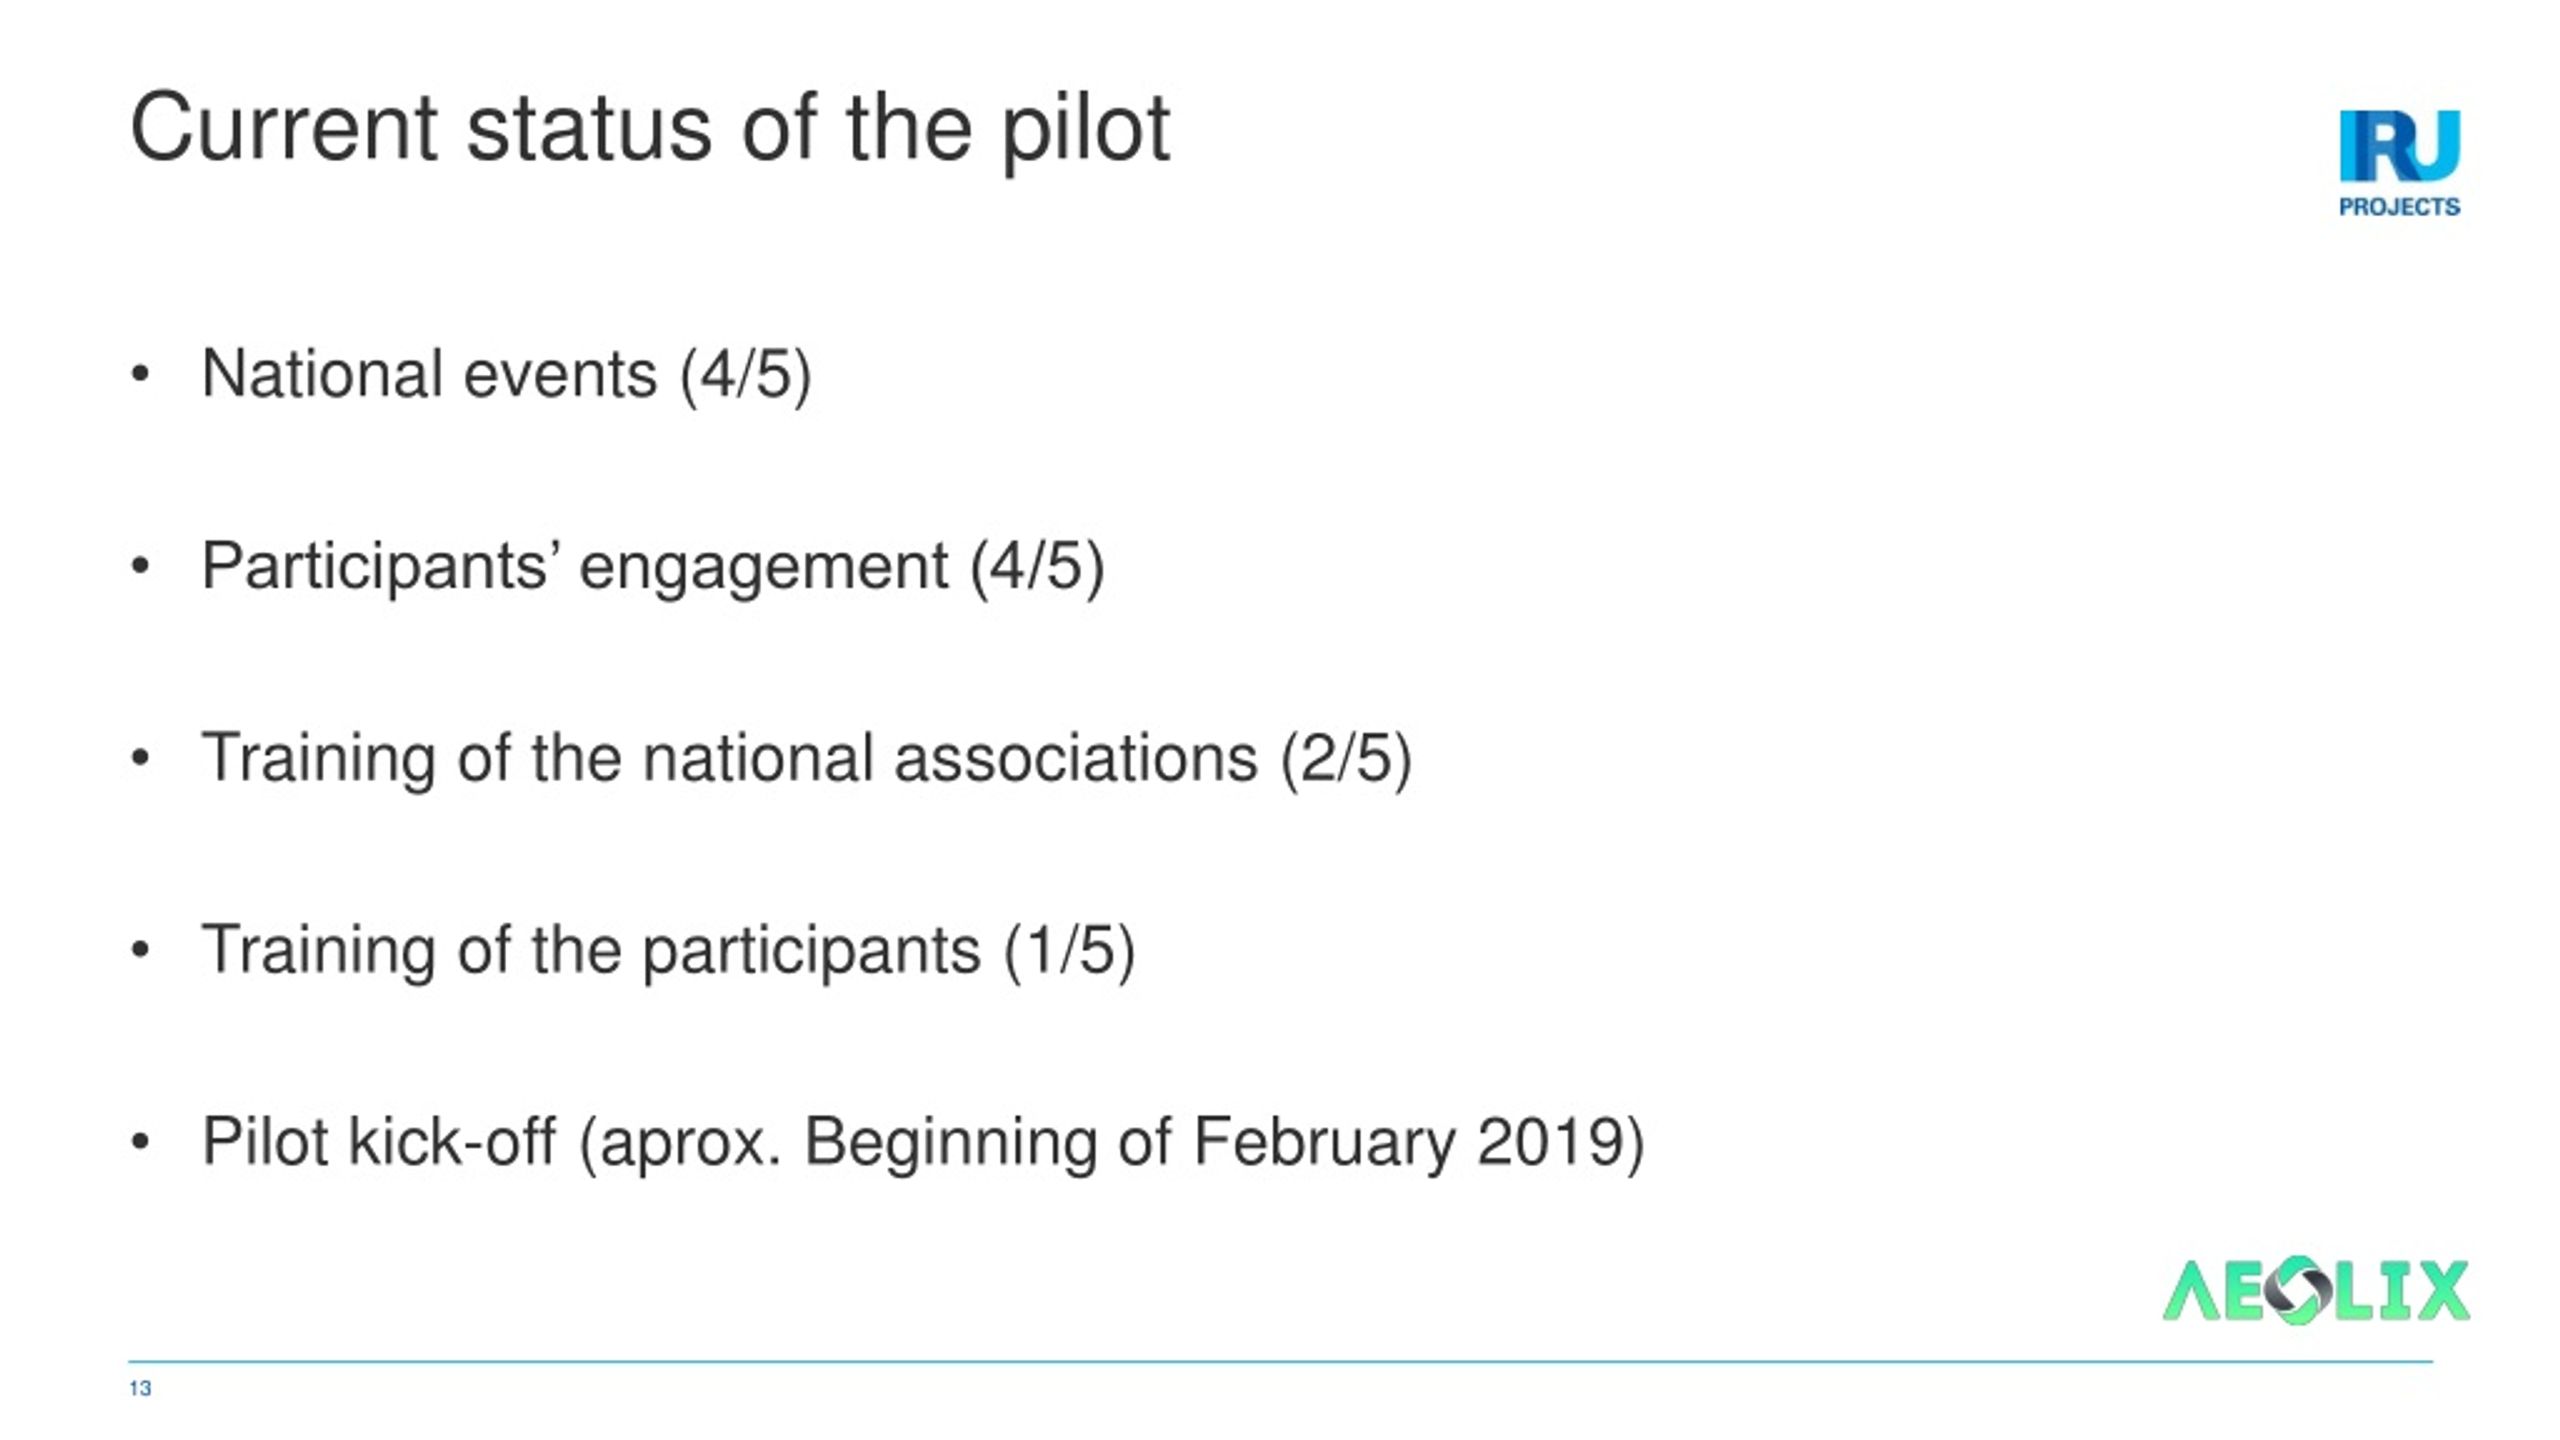
Task: Click the bullet before Training of the participants
Action: (140, 950)
